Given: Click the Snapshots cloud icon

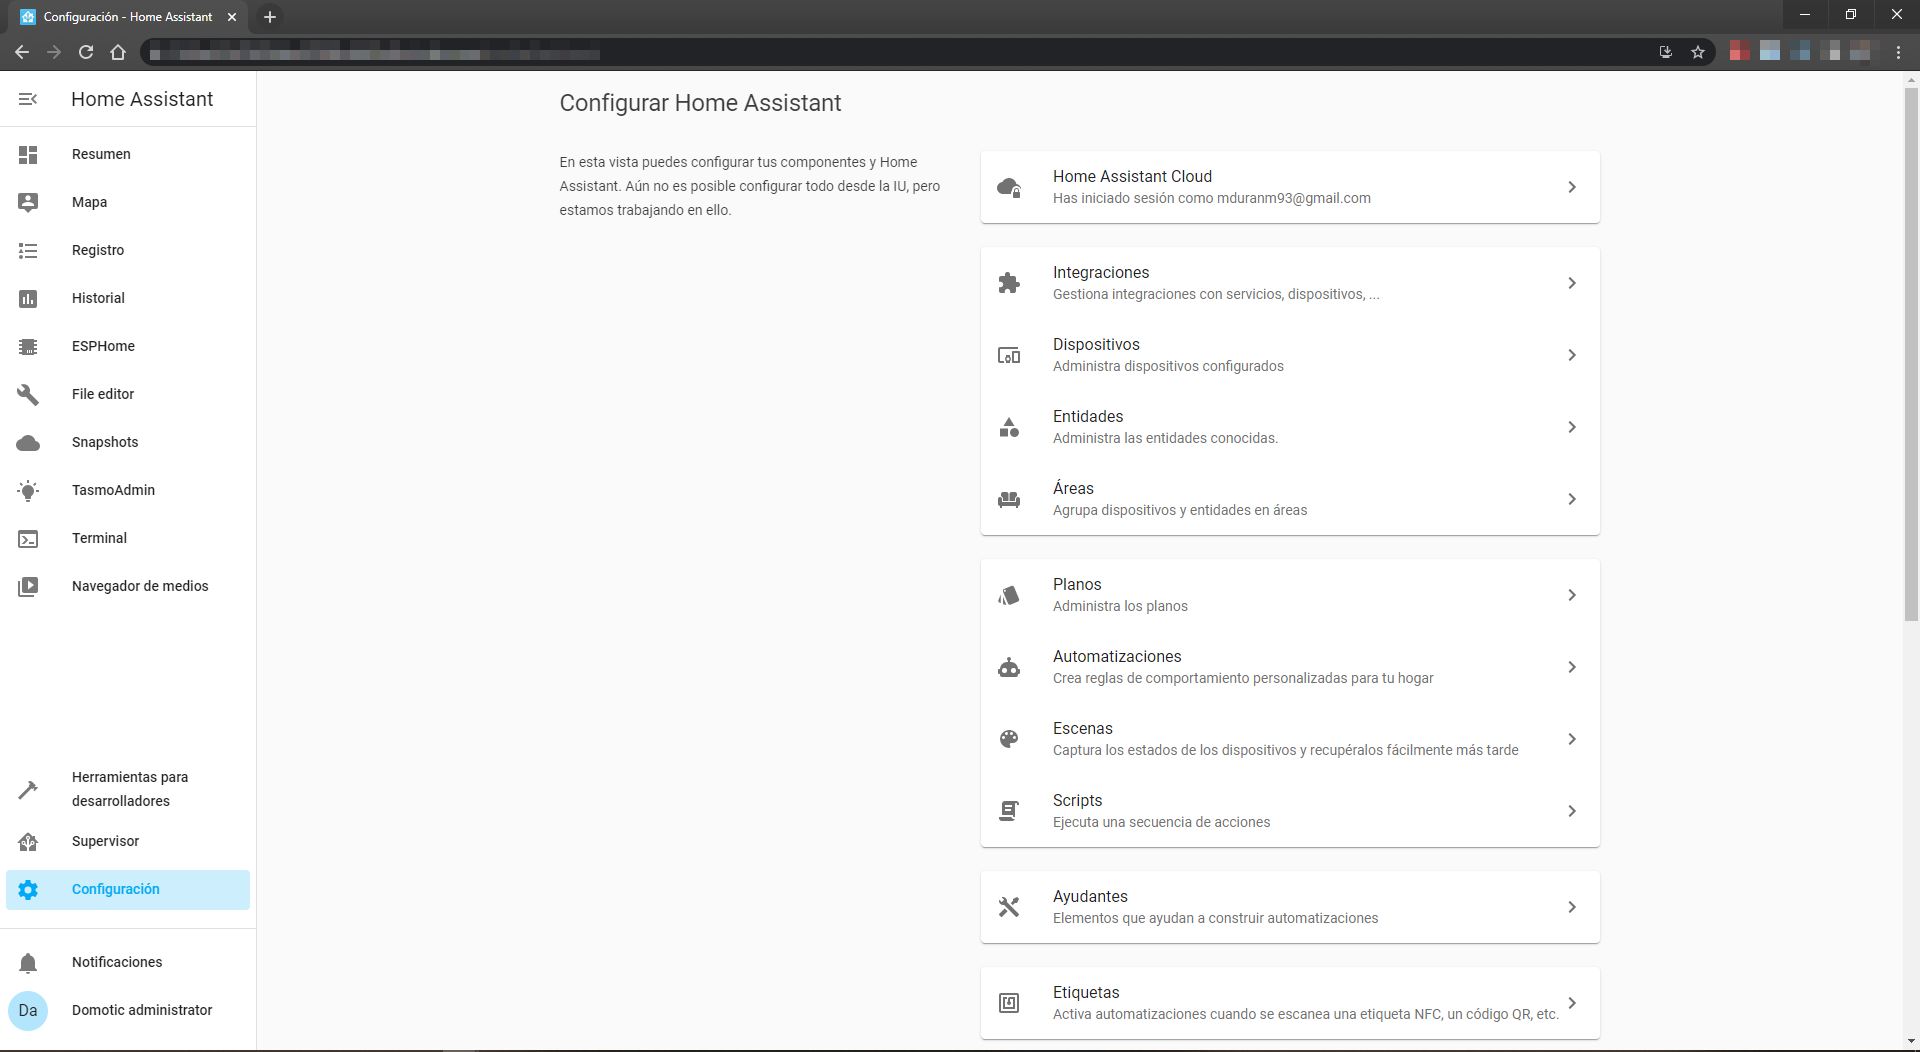Looking at the screenshot, I should [28, 443].
